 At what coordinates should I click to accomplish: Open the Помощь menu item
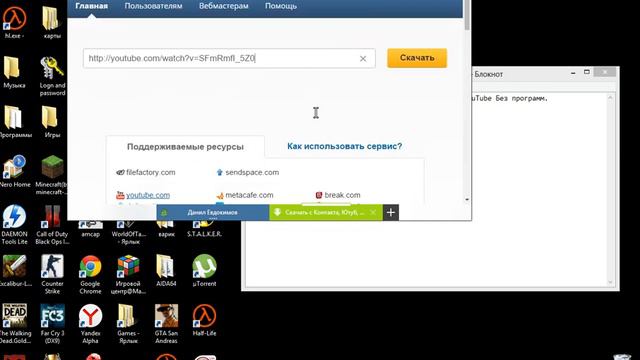pos(281,6)
